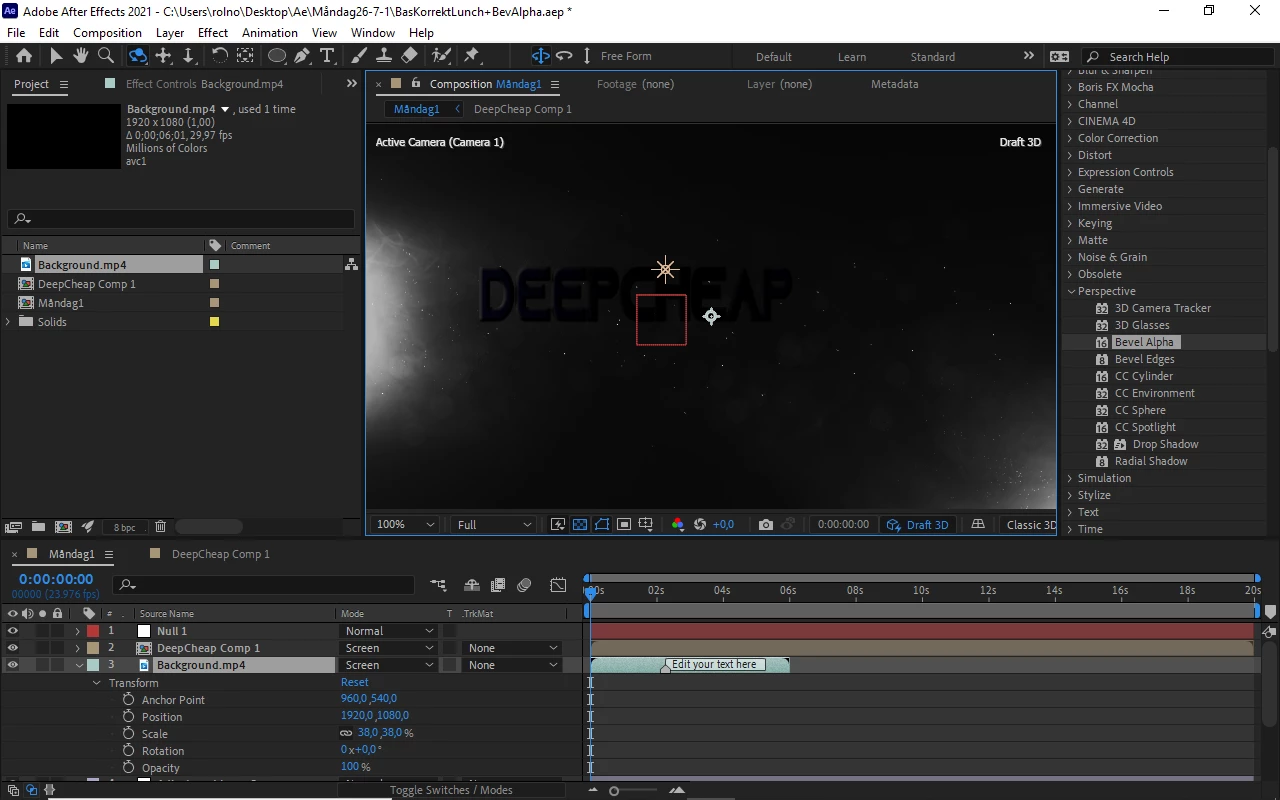Open the magnification 100% dropdown

(x=406, y=524)
